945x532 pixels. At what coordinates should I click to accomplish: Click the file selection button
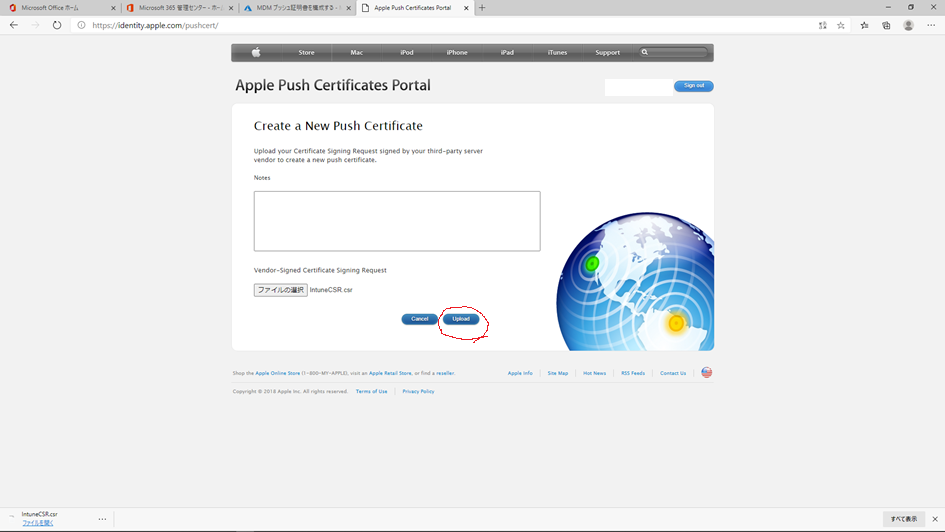pyautogui.click(x=280, y=290)
